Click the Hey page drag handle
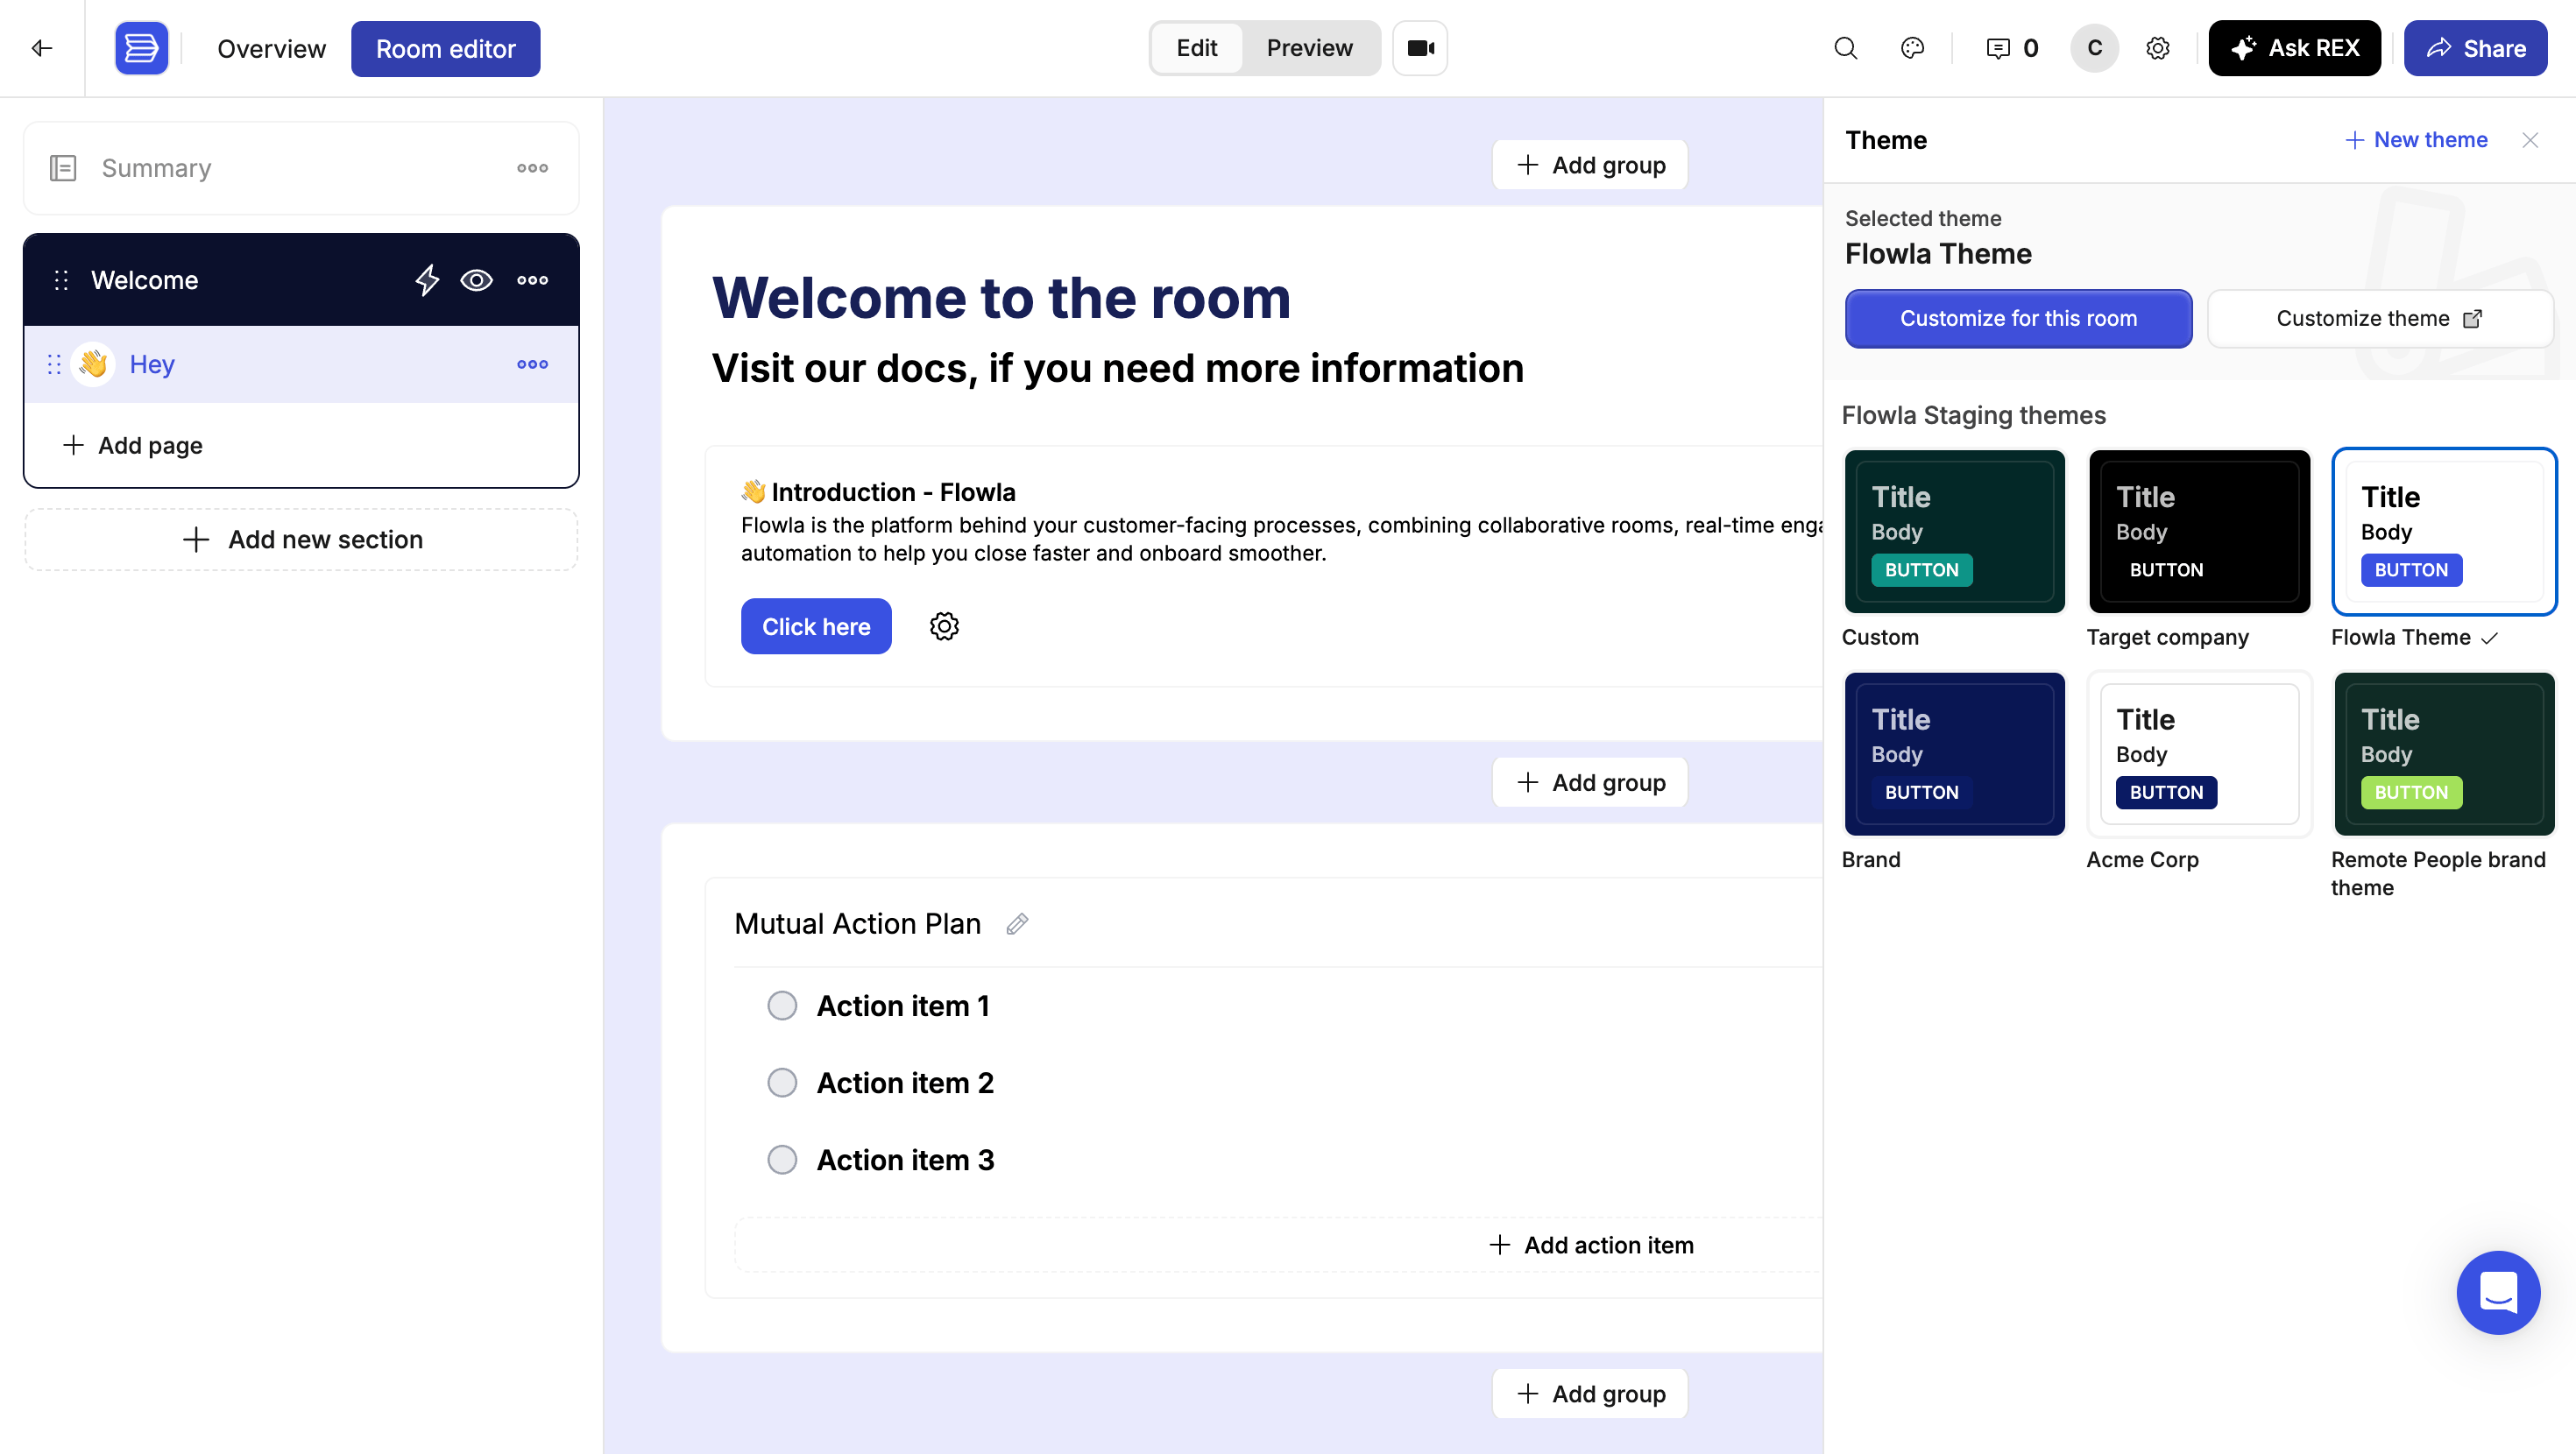The image size is (2576, 1454). click(54, 364)
